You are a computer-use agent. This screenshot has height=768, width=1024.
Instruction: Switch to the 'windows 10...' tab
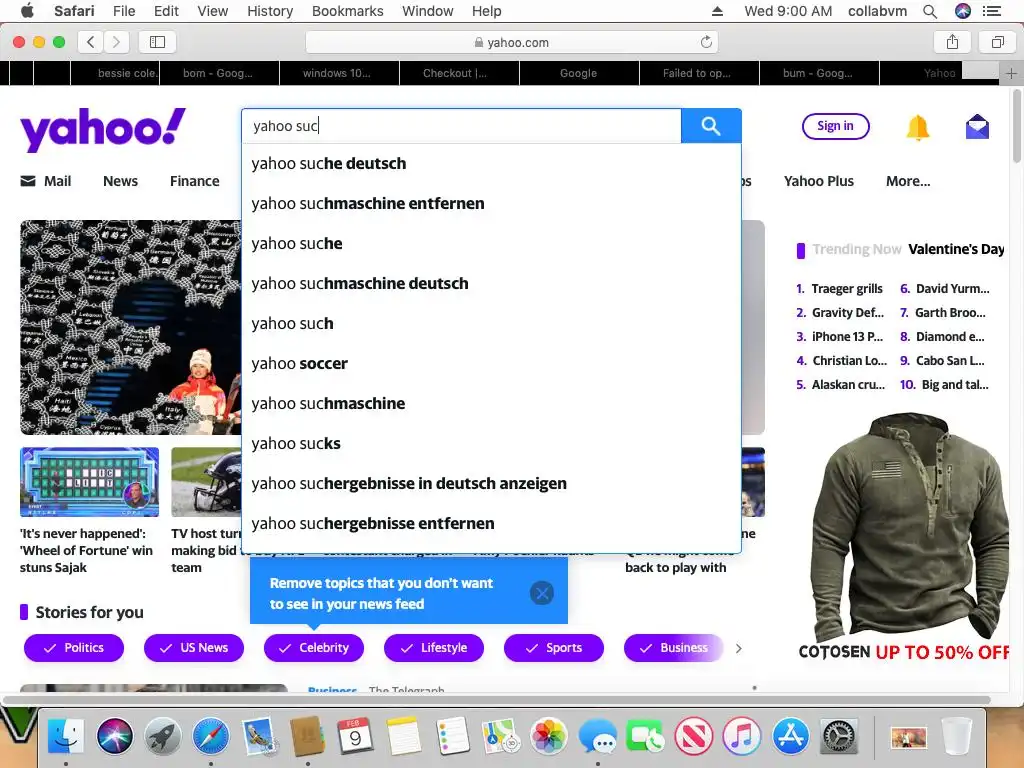(340, 73)
